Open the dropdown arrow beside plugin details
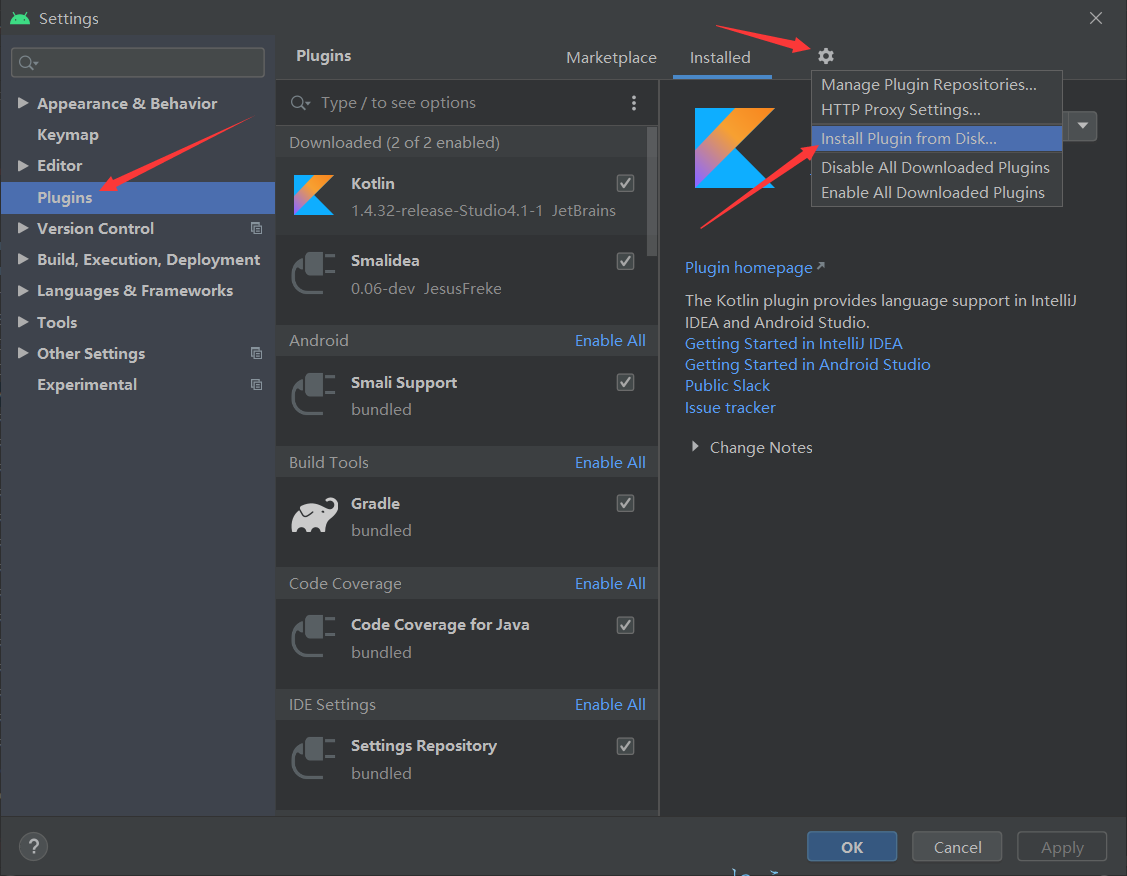This screenshot has width=1127, height=876. tap(1082, 126)
